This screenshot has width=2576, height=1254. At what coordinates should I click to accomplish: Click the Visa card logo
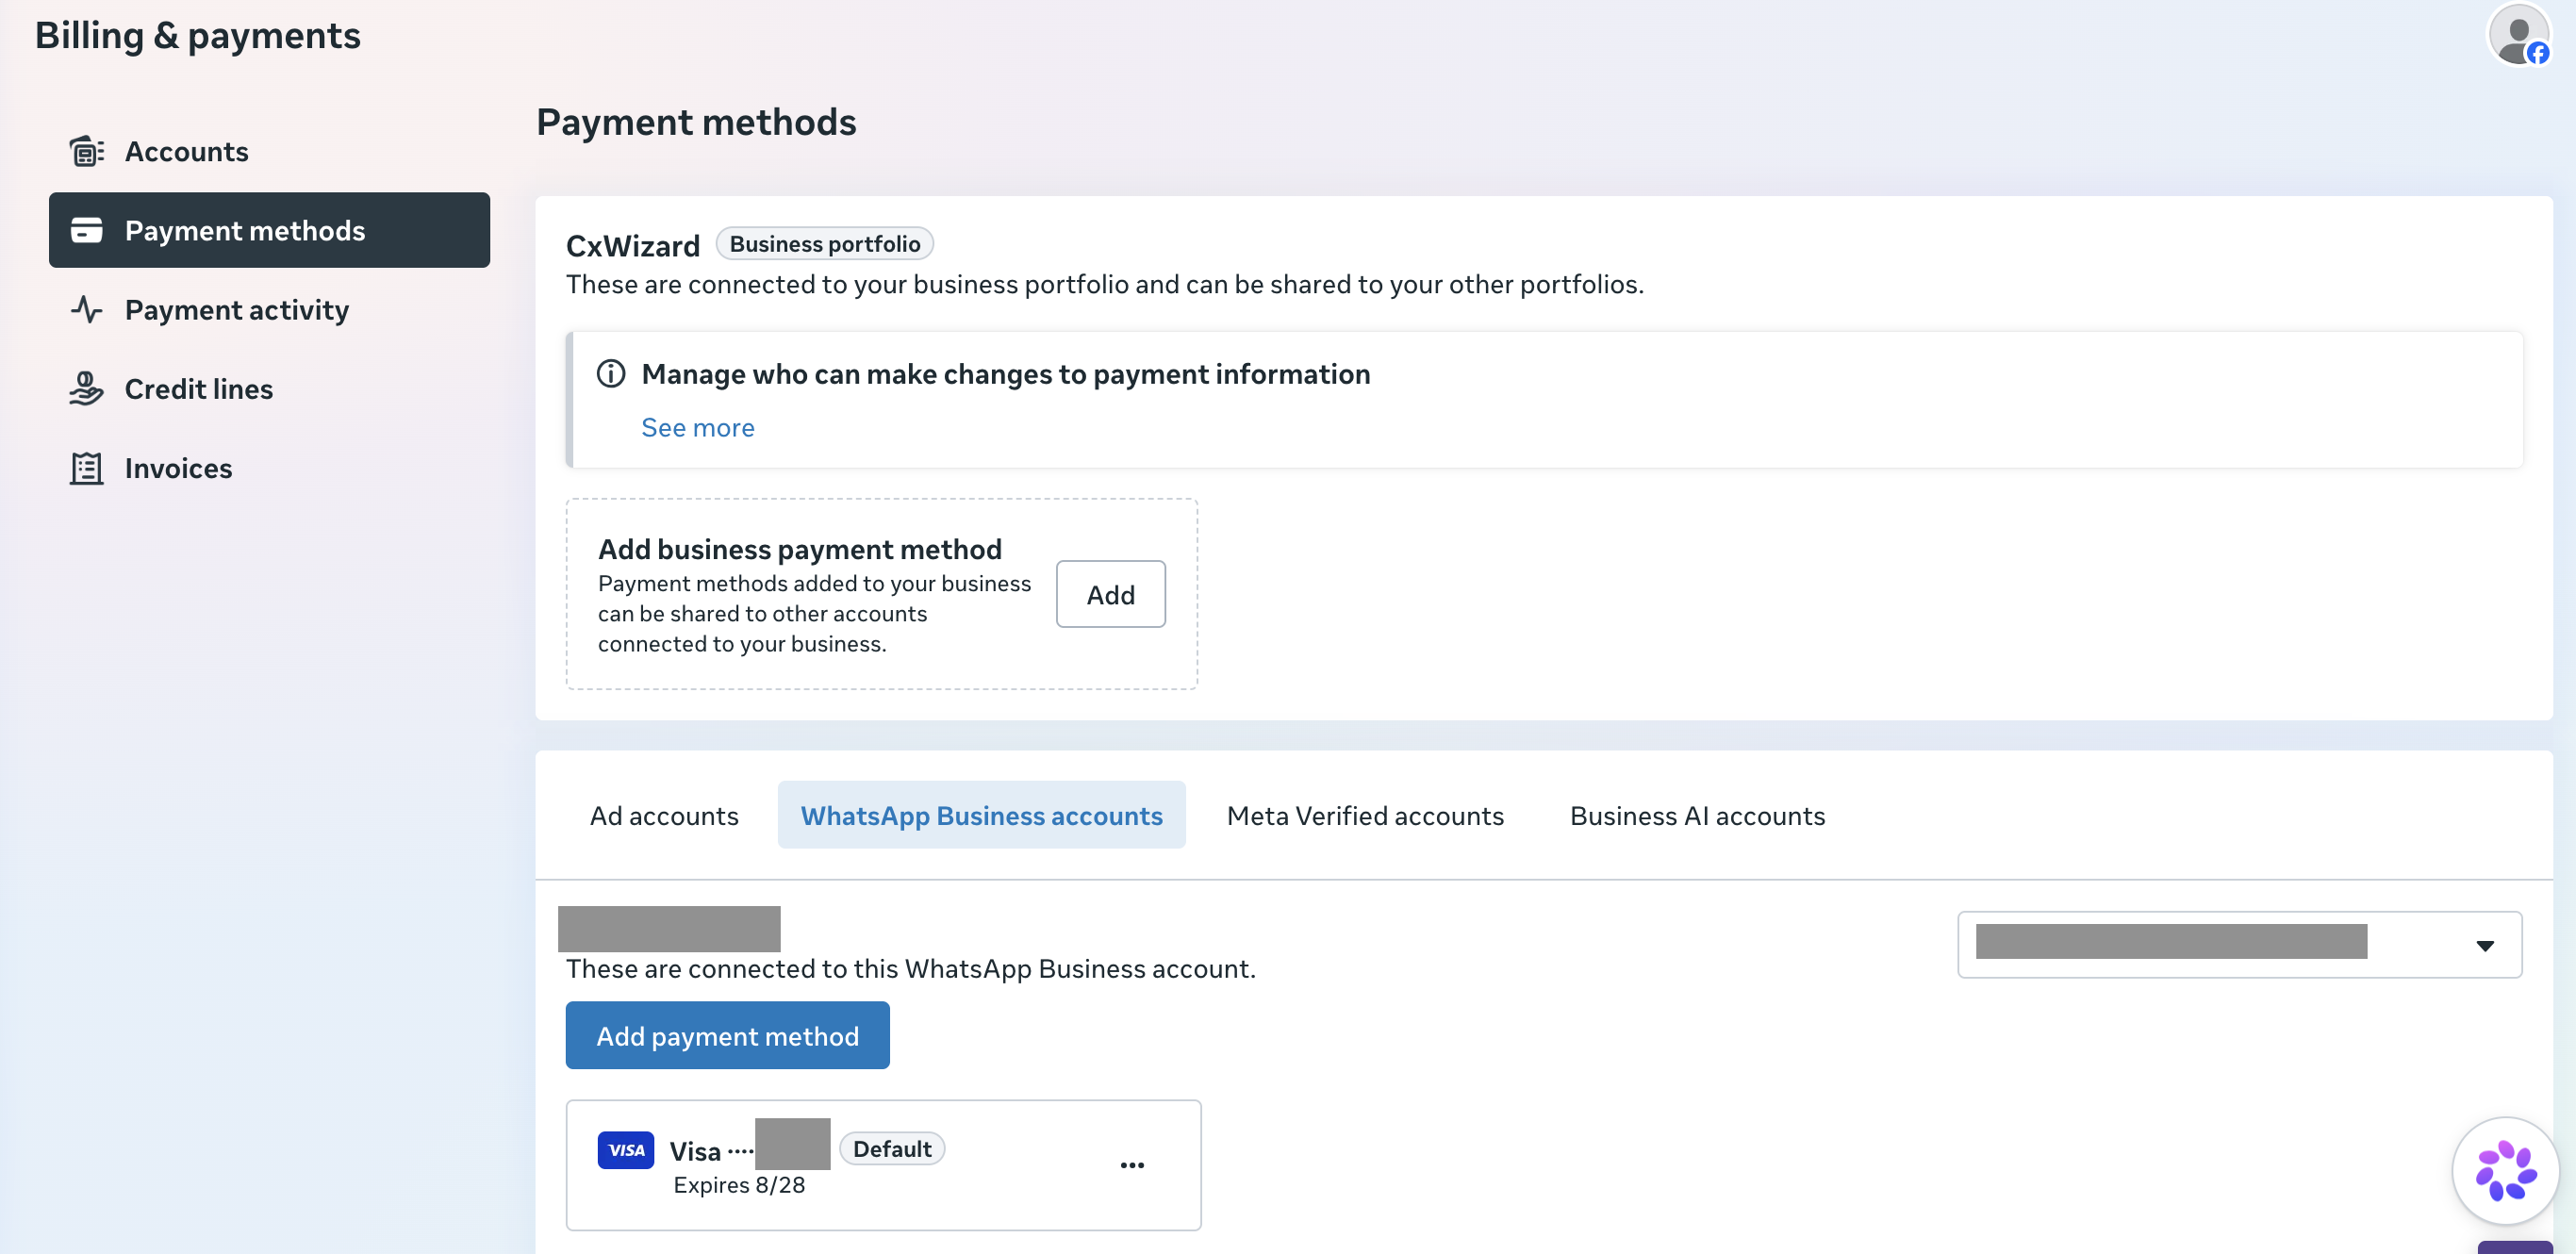coord(626,1149)
